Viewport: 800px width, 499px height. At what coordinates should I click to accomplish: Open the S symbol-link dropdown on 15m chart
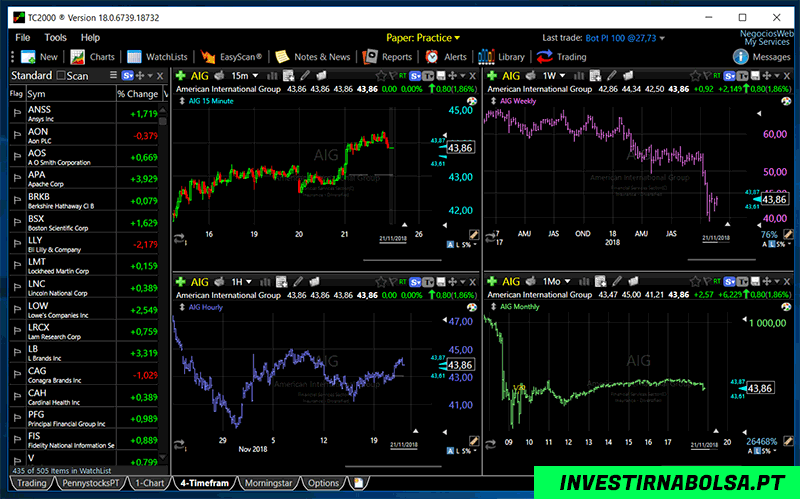(x=415, y=76)
